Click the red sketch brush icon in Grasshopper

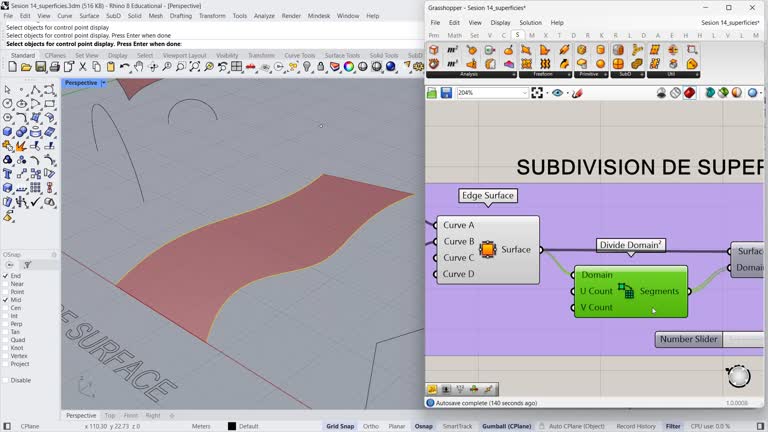point(577,93)
